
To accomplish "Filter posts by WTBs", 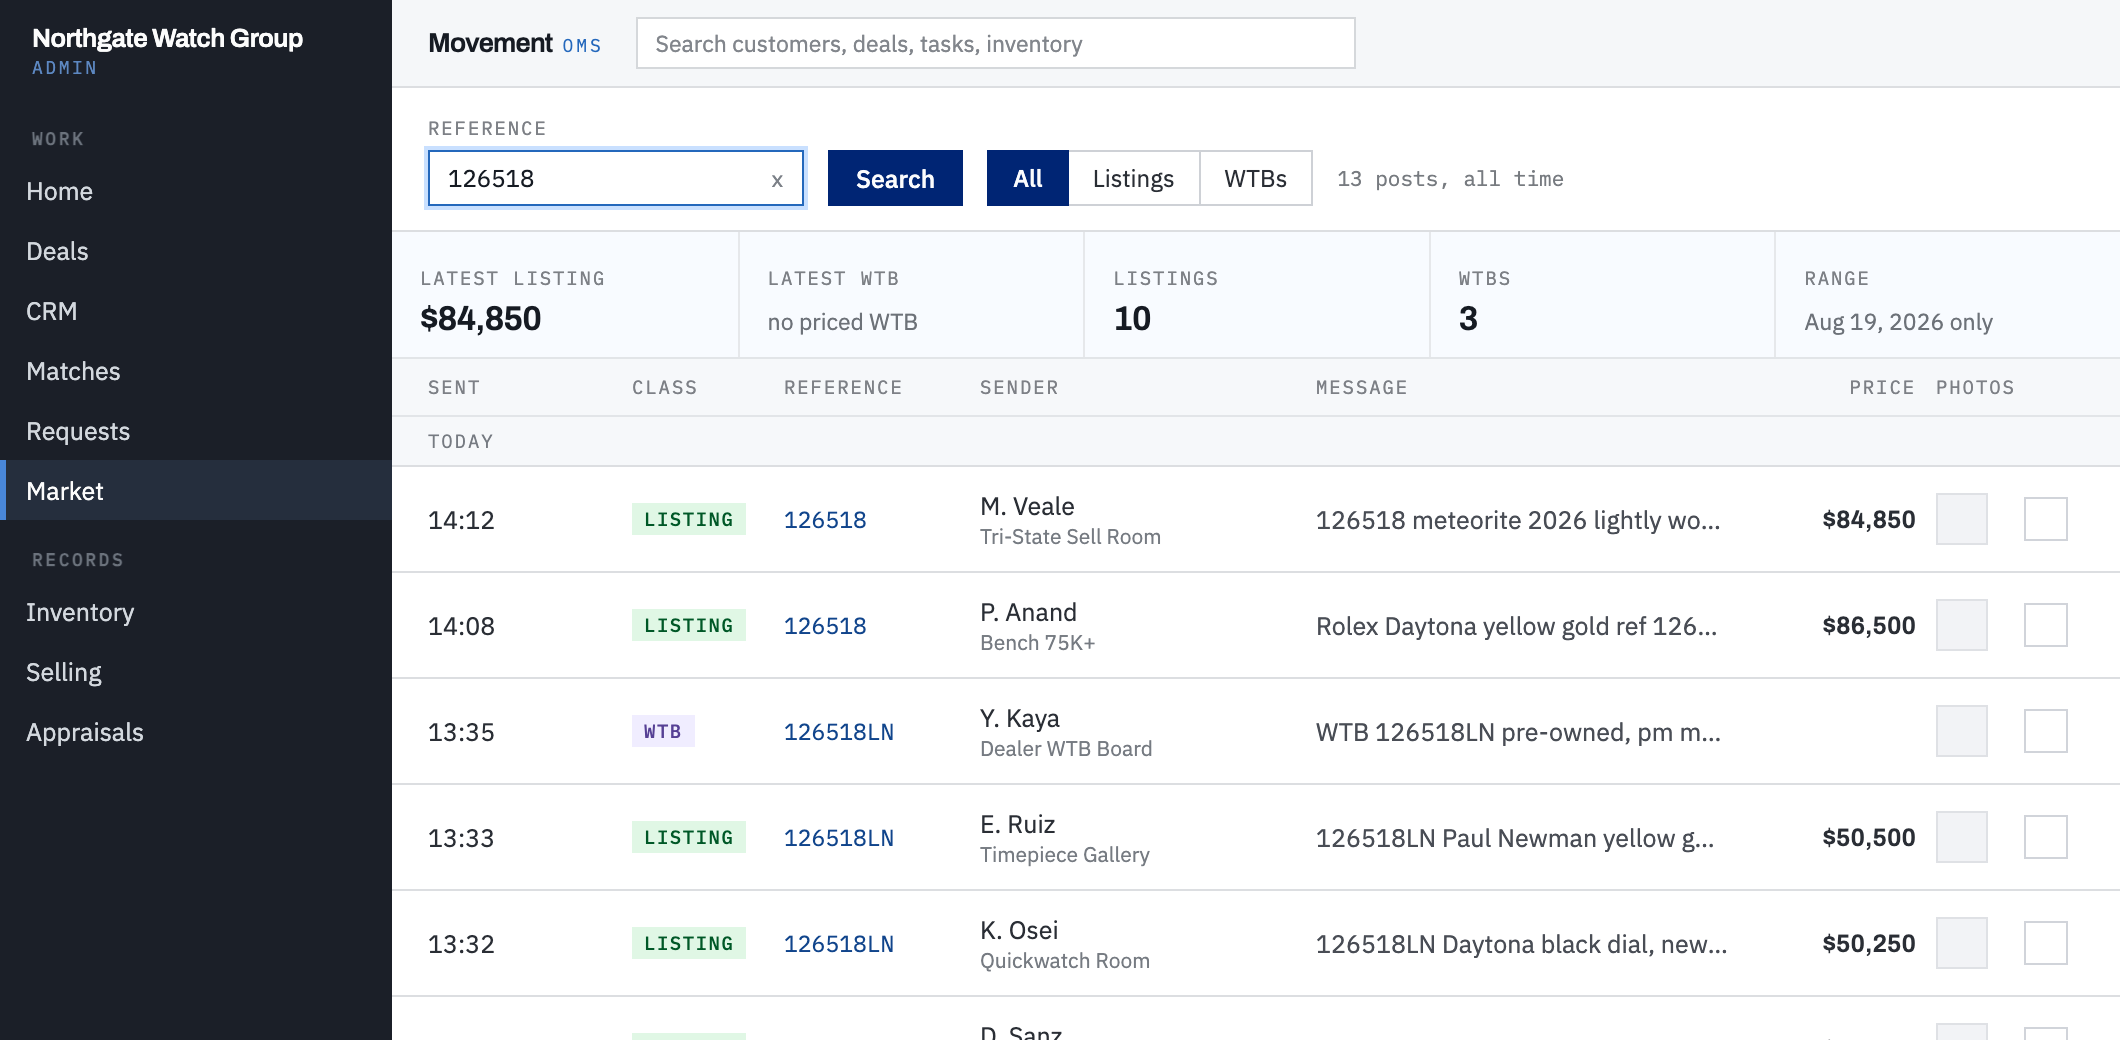I will click(1255, 178).
